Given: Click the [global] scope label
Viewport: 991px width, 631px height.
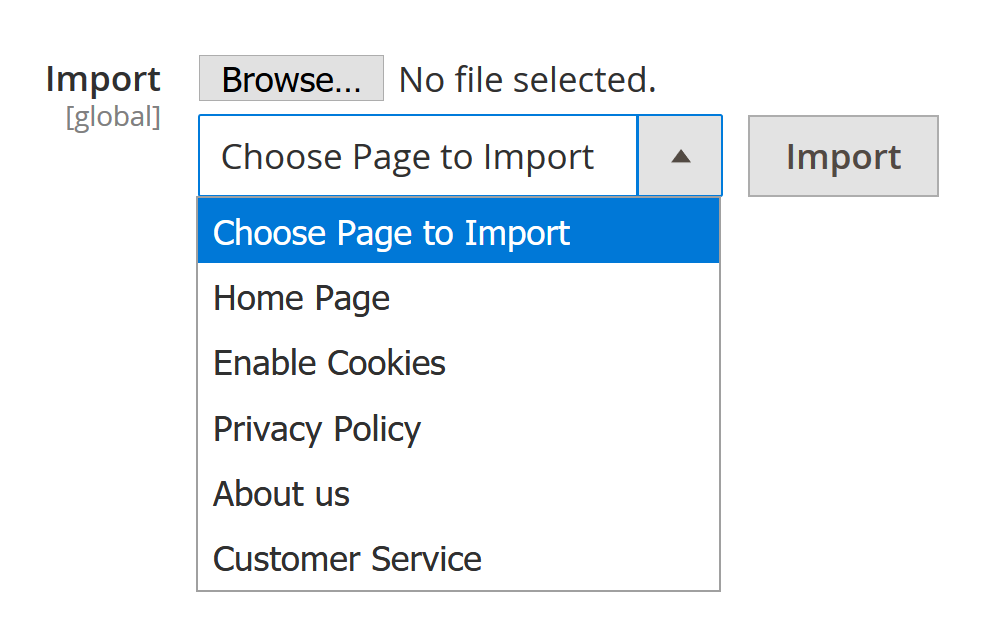Looking at the screenshot, I should point(113,117).
